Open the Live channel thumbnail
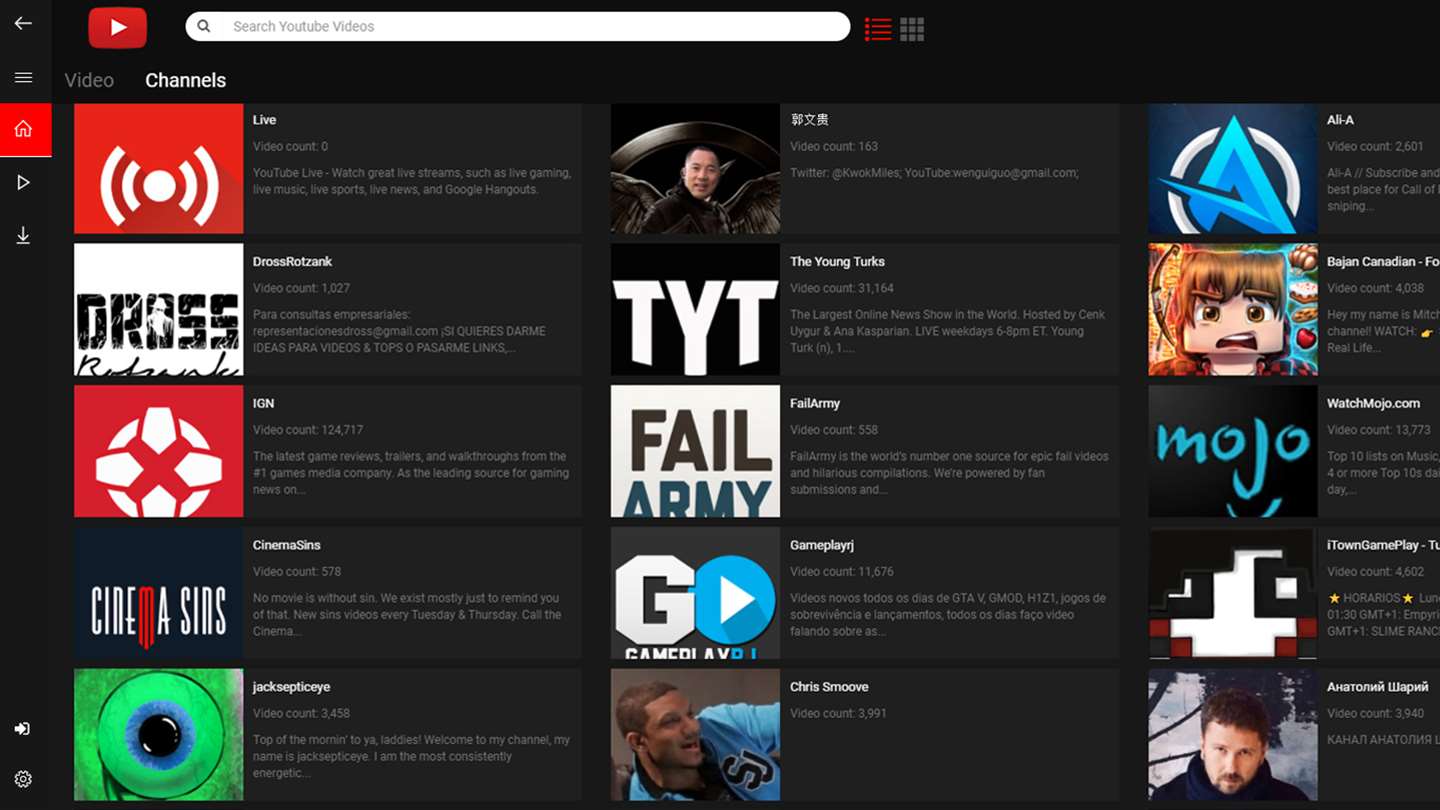Screen dimensions: 1440x810 click(x=159, y=169)
